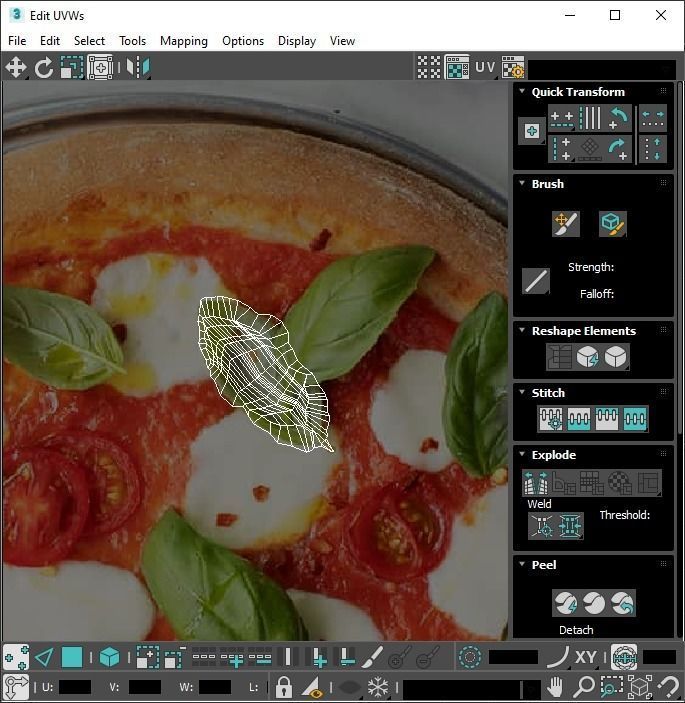Screen dimensions: 685x703
Task: Open the File menu
Action: coord(17,41)
